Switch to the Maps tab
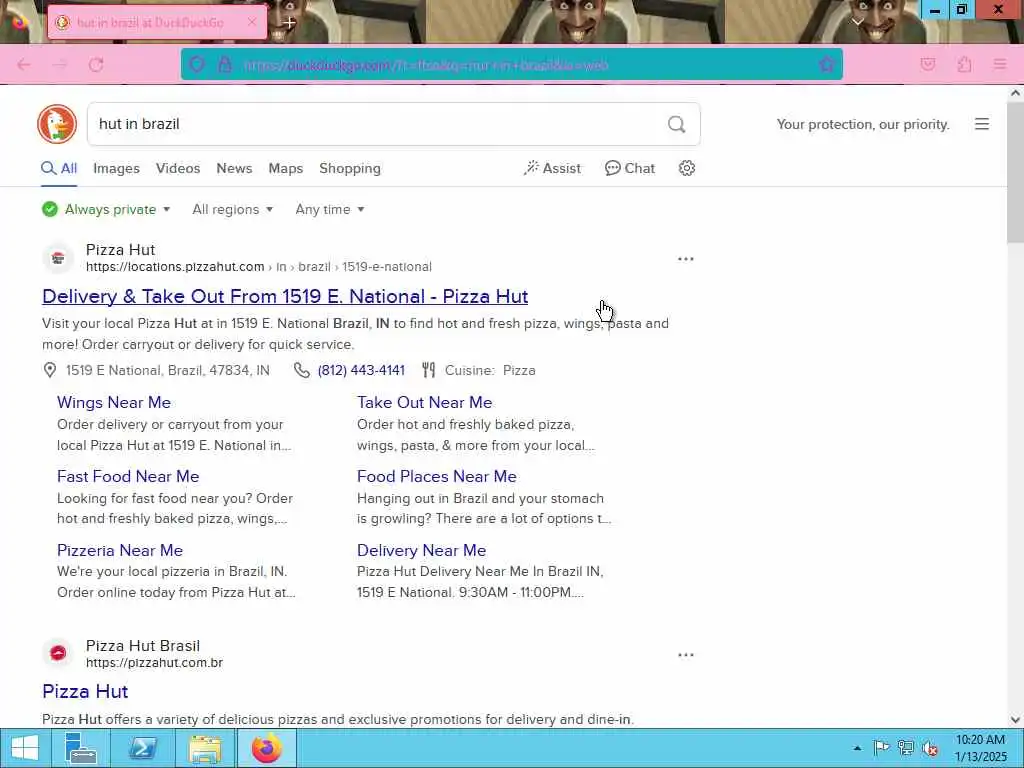 click(285, 168)
